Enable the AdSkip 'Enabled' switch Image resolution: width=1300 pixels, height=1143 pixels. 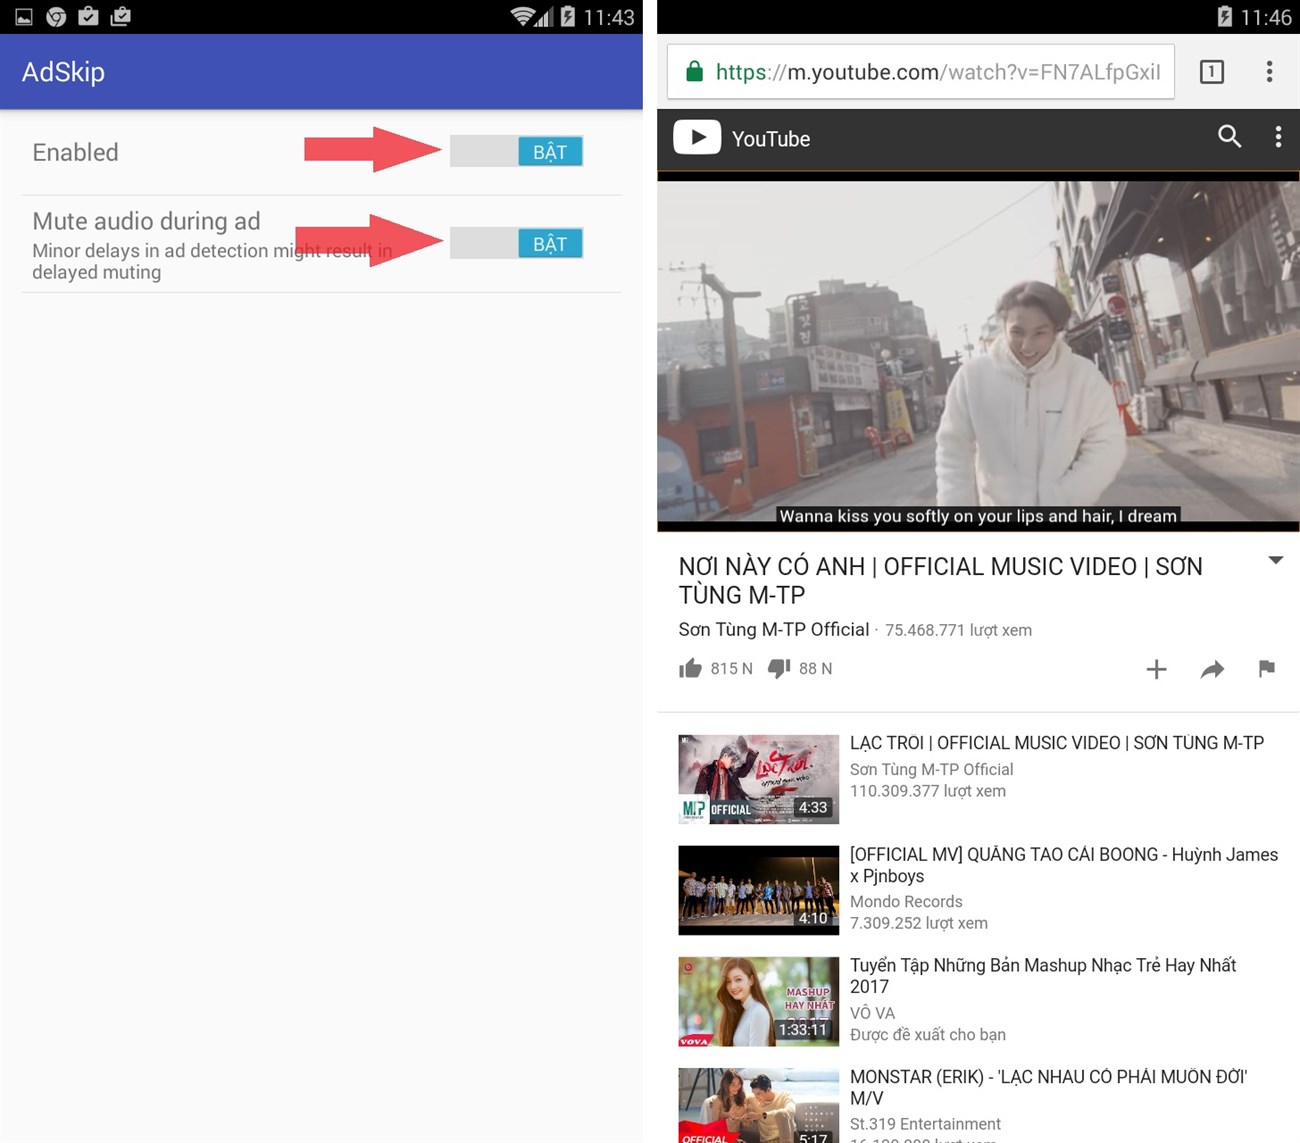click(516, 151)
